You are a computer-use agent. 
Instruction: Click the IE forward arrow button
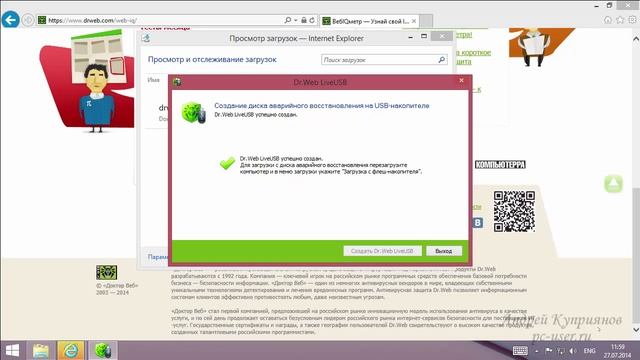pyautogui.click(x=28, y=20)
